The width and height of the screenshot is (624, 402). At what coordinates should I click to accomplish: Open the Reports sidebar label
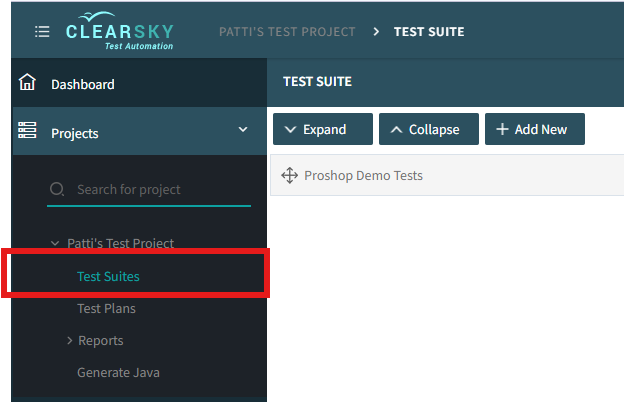pyautogui.click(x=101, y=341)
